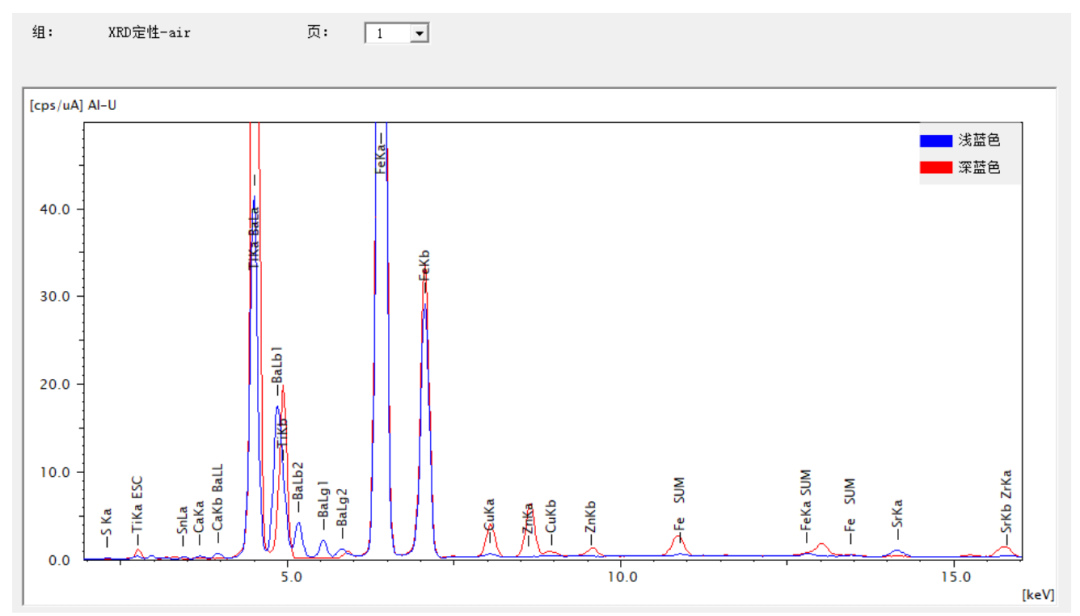Select the CuKa peak label
The height and width of the screenshot is (616, 1080).
pos(489,514)
